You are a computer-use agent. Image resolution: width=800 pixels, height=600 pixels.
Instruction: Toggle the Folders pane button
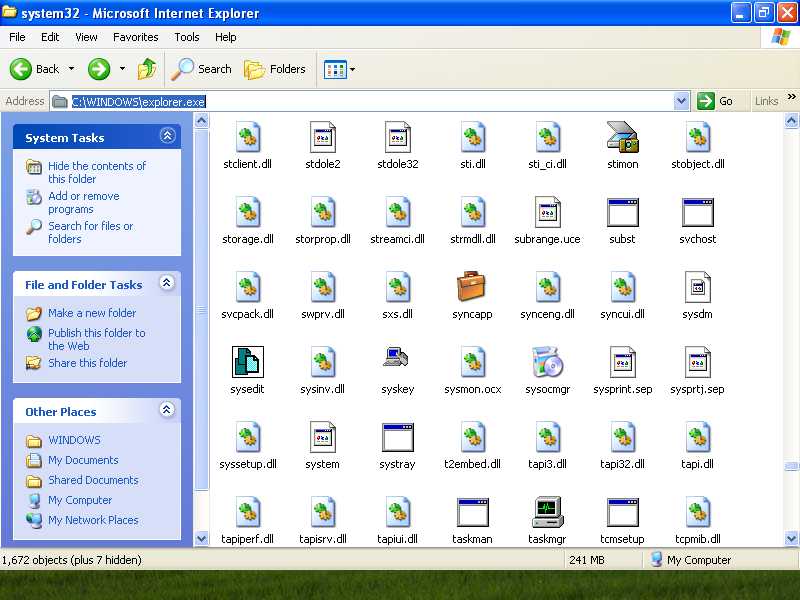[275, 69]
